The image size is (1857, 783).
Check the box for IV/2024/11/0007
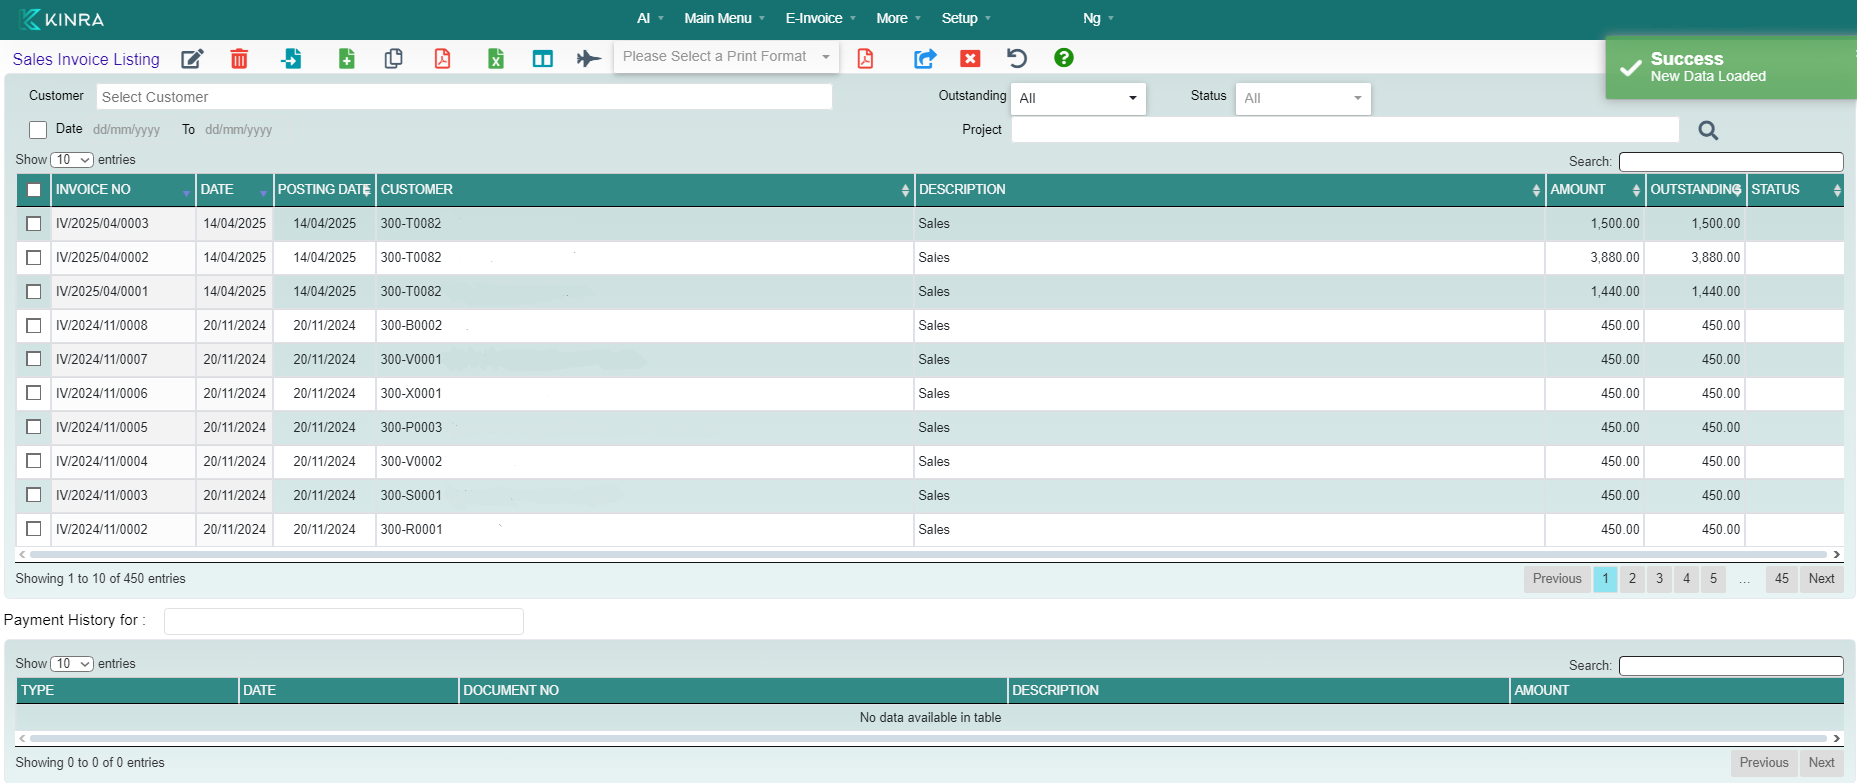point(34,359)
